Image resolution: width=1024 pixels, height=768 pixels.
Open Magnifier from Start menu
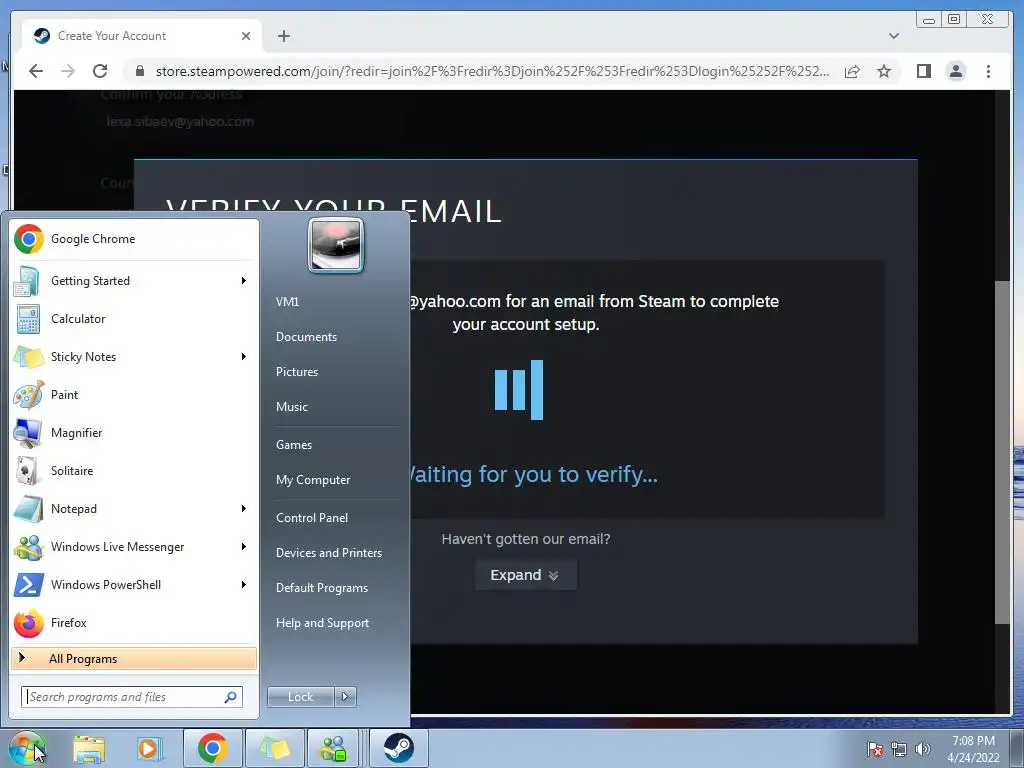pos(135,432)
